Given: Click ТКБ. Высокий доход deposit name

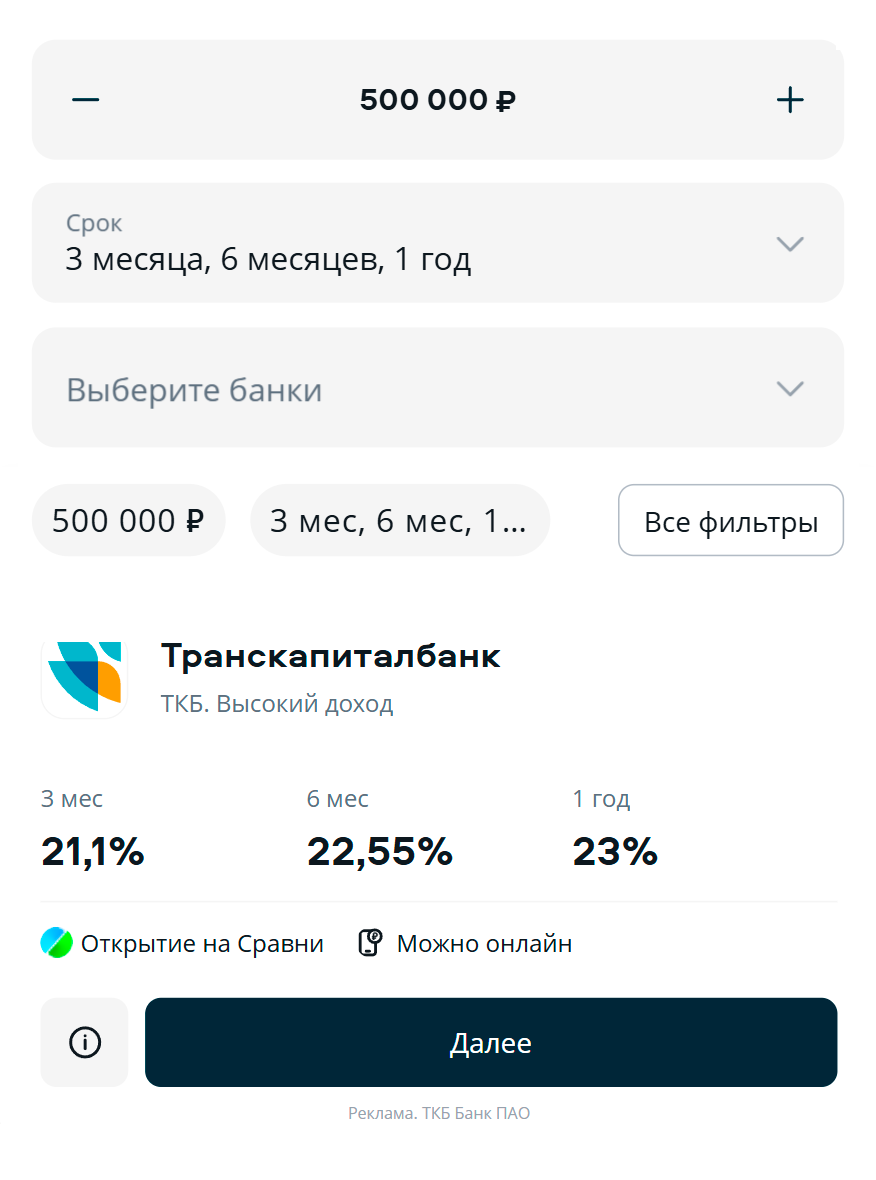Looking at the screenshot, I should [277, 704].
